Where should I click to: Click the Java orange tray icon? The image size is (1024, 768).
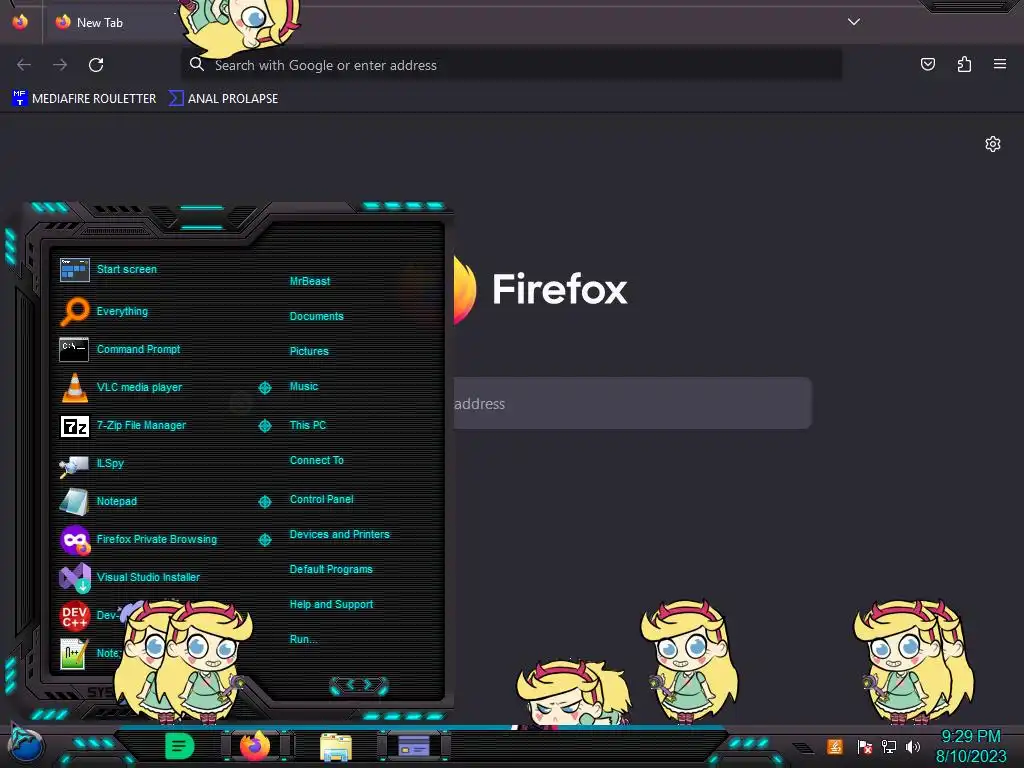pos(835,746)
